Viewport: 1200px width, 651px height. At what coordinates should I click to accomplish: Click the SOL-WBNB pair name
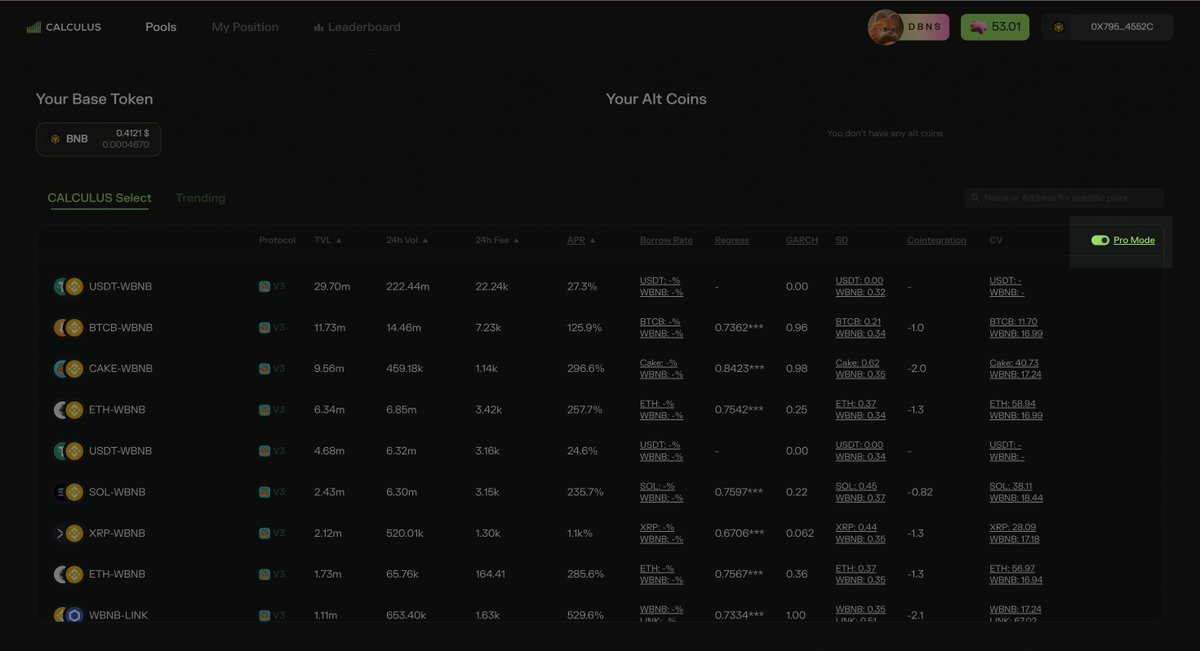(117, 492)
